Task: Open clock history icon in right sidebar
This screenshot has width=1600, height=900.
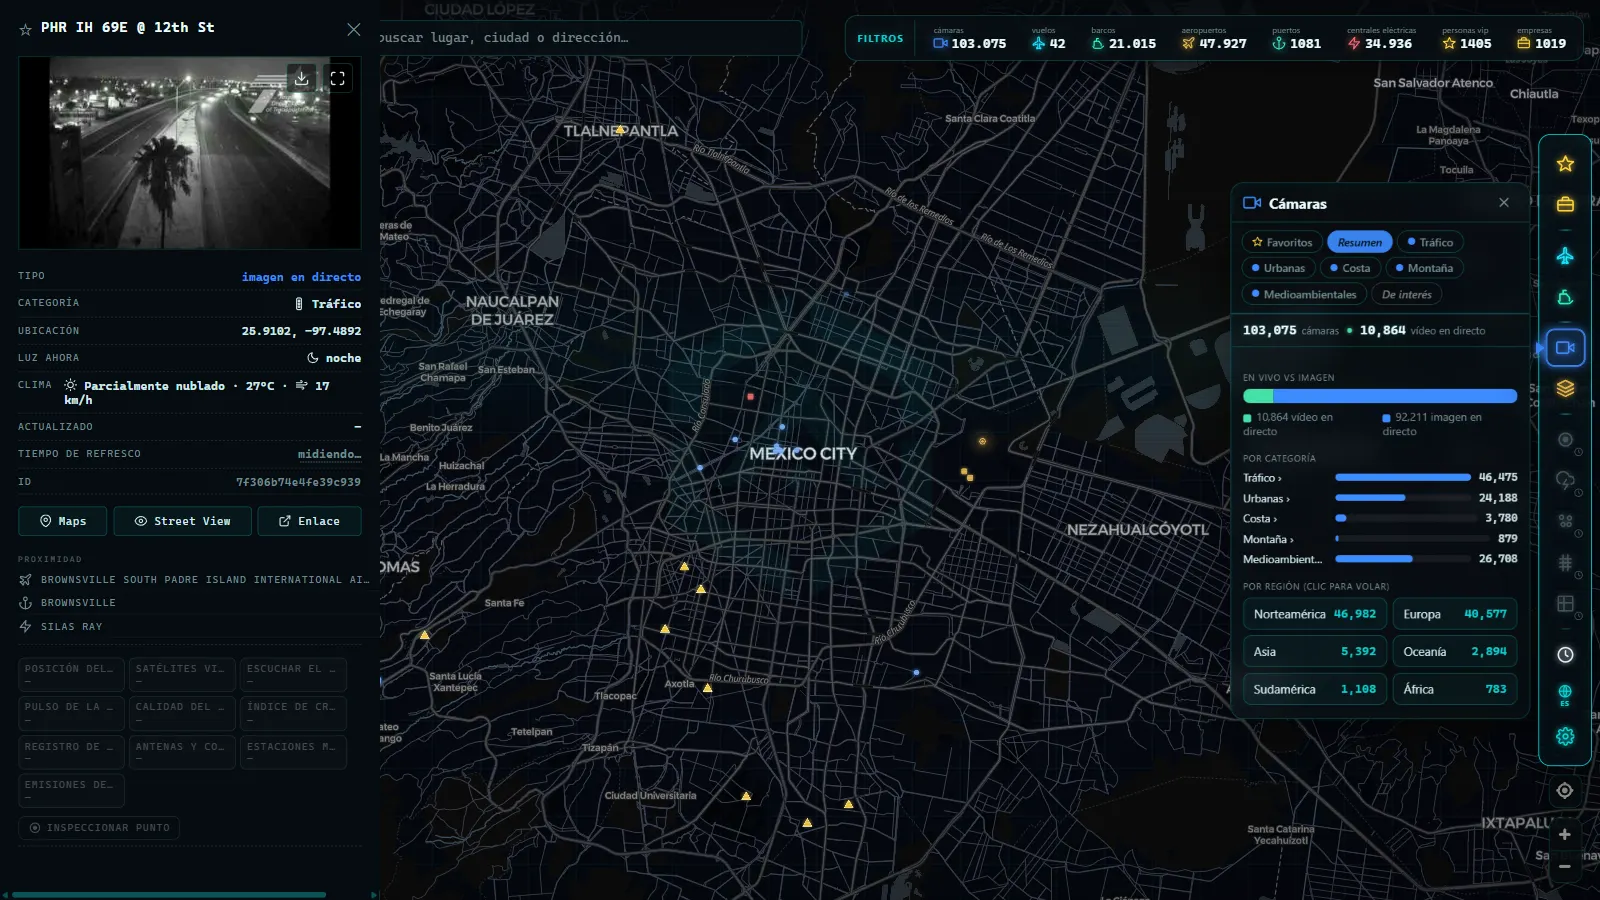Action: pos(1565,654)
